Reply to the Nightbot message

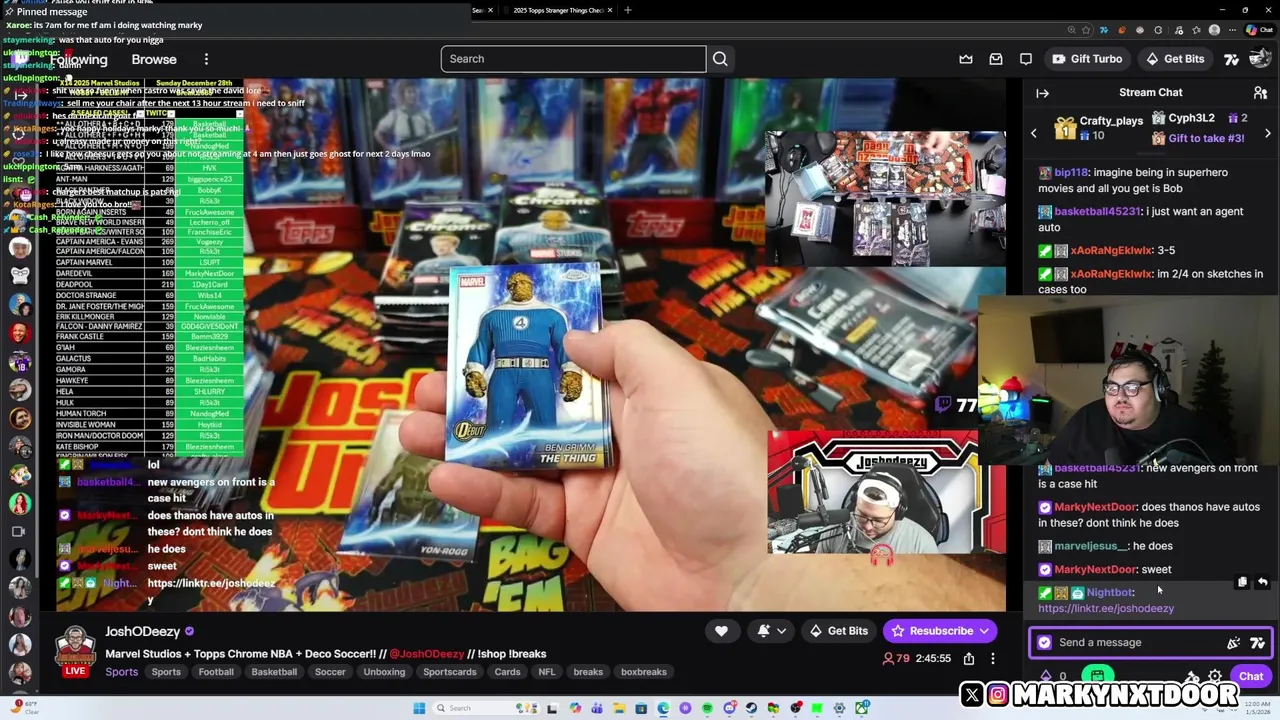1262,582
